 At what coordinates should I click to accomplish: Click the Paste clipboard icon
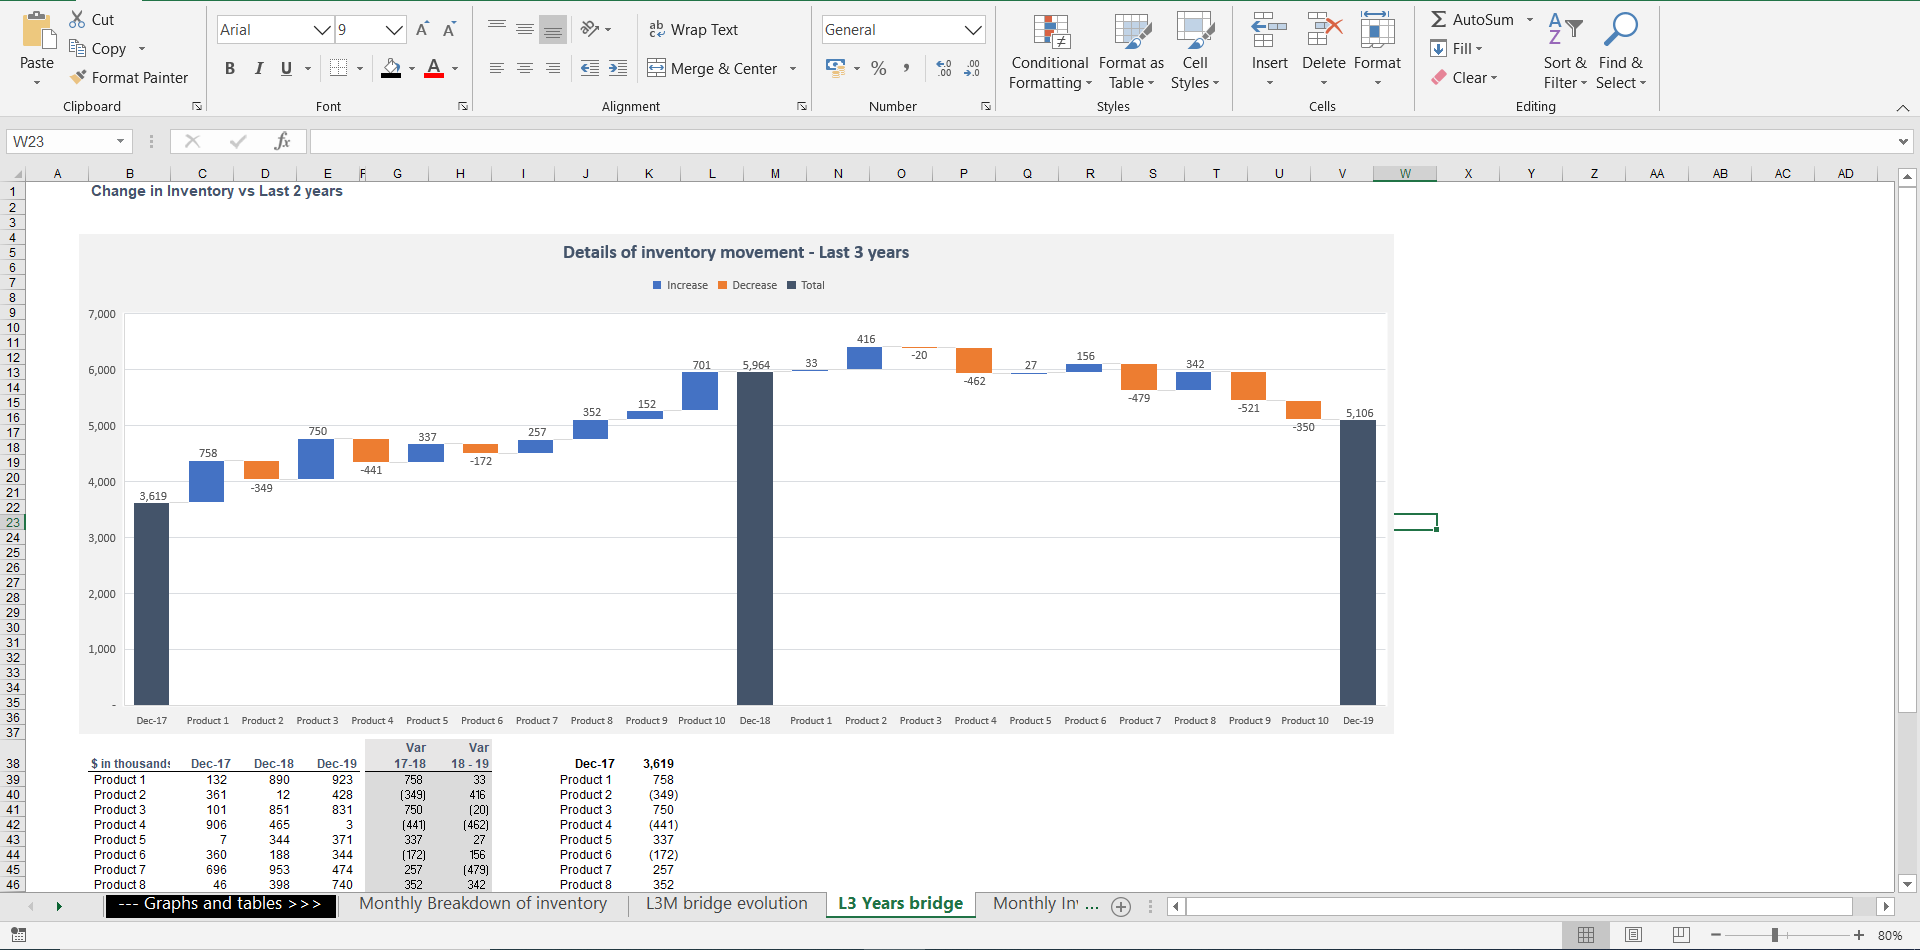38,30
